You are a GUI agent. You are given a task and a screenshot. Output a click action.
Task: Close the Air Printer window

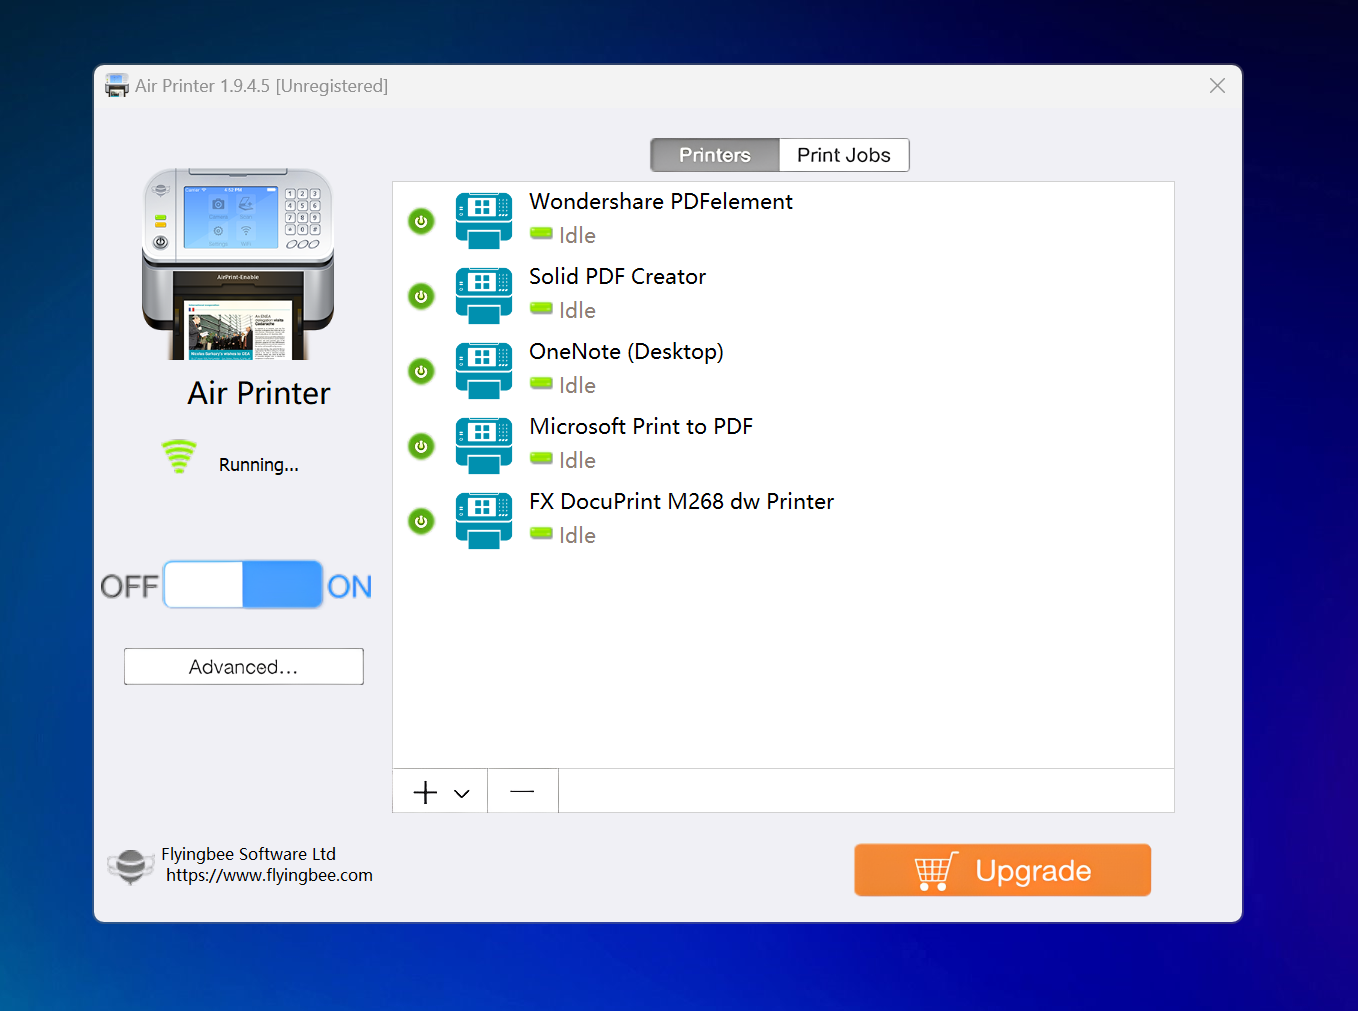(1217, 86)
